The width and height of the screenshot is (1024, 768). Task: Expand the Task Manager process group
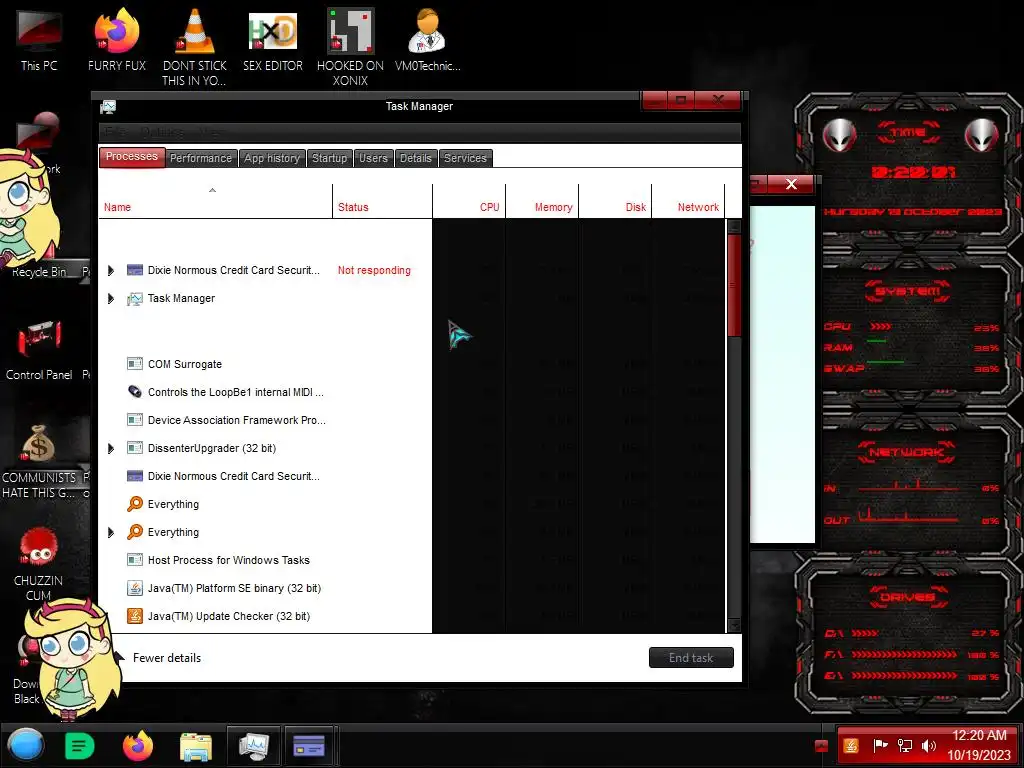tap(111, 298)
